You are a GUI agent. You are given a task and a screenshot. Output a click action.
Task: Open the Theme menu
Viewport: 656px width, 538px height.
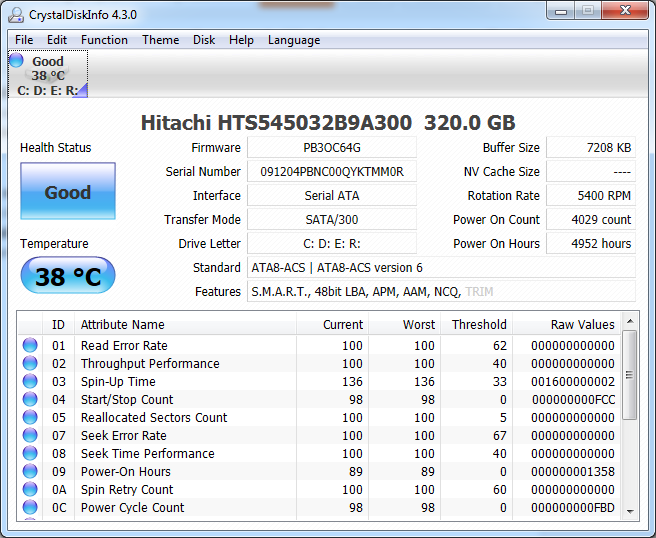160,40
